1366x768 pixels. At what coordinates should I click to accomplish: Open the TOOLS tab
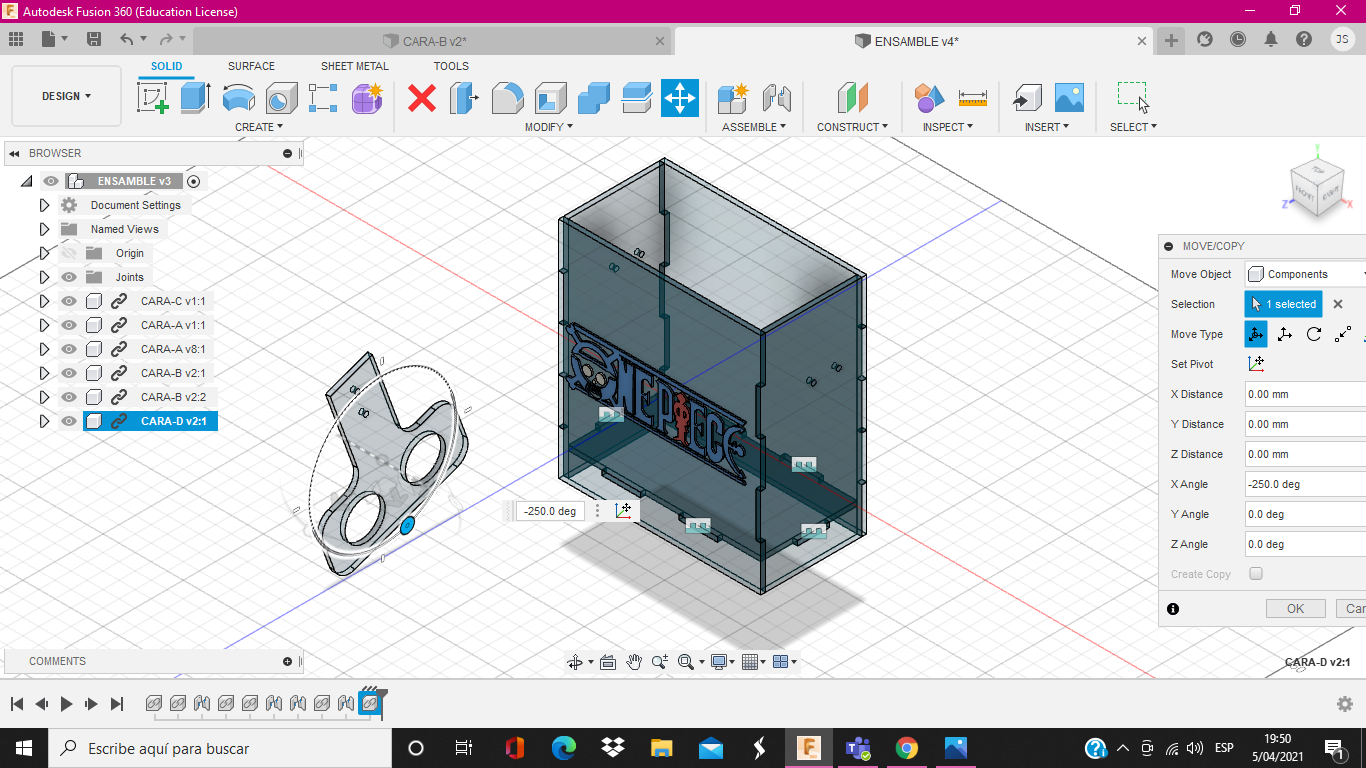[x=451, y=66]
